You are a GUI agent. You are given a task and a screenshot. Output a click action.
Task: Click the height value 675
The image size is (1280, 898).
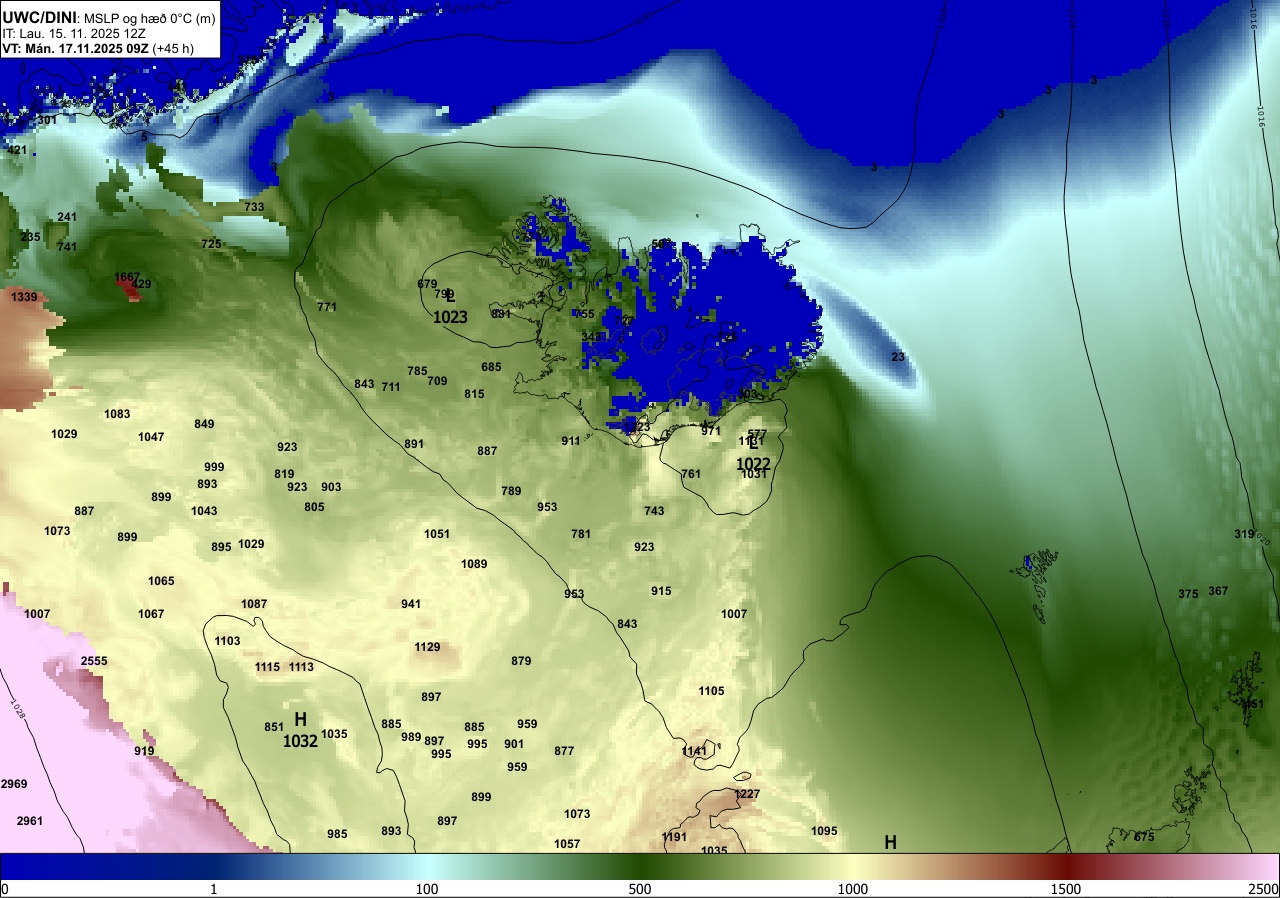pyautogui.click(x=1144, y=837)
